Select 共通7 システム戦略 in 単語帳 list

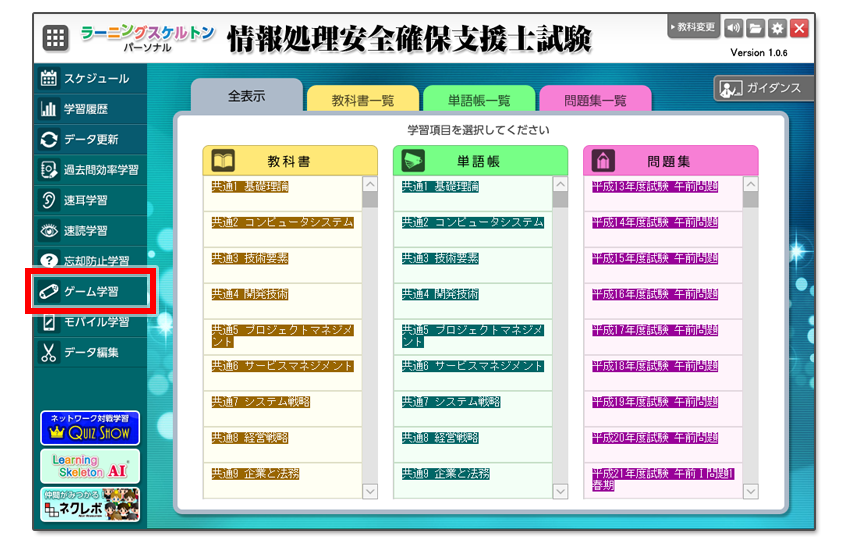tap(473, 408)
